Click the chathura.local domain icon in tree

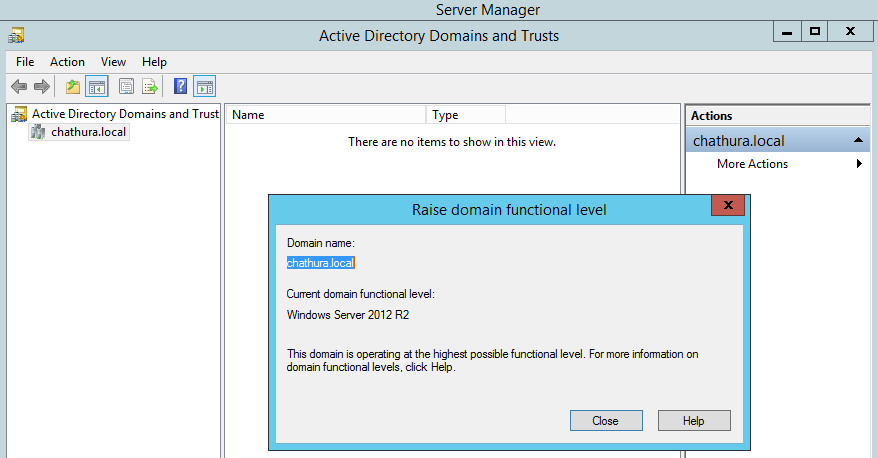tap(38, 132)
